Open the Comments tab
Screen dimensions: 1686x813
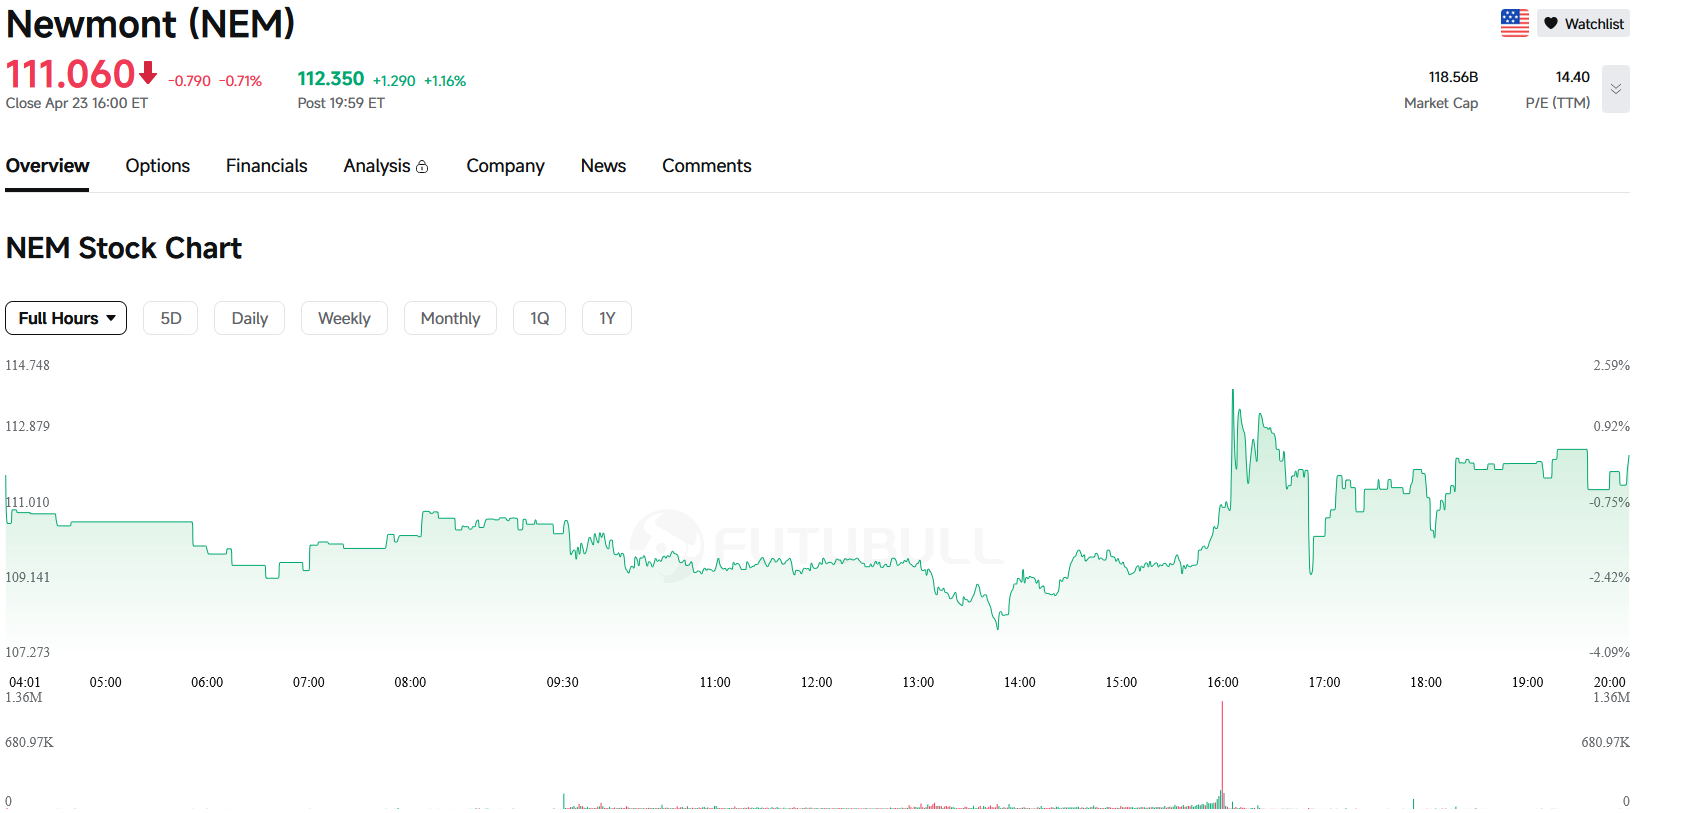(706, 166)
